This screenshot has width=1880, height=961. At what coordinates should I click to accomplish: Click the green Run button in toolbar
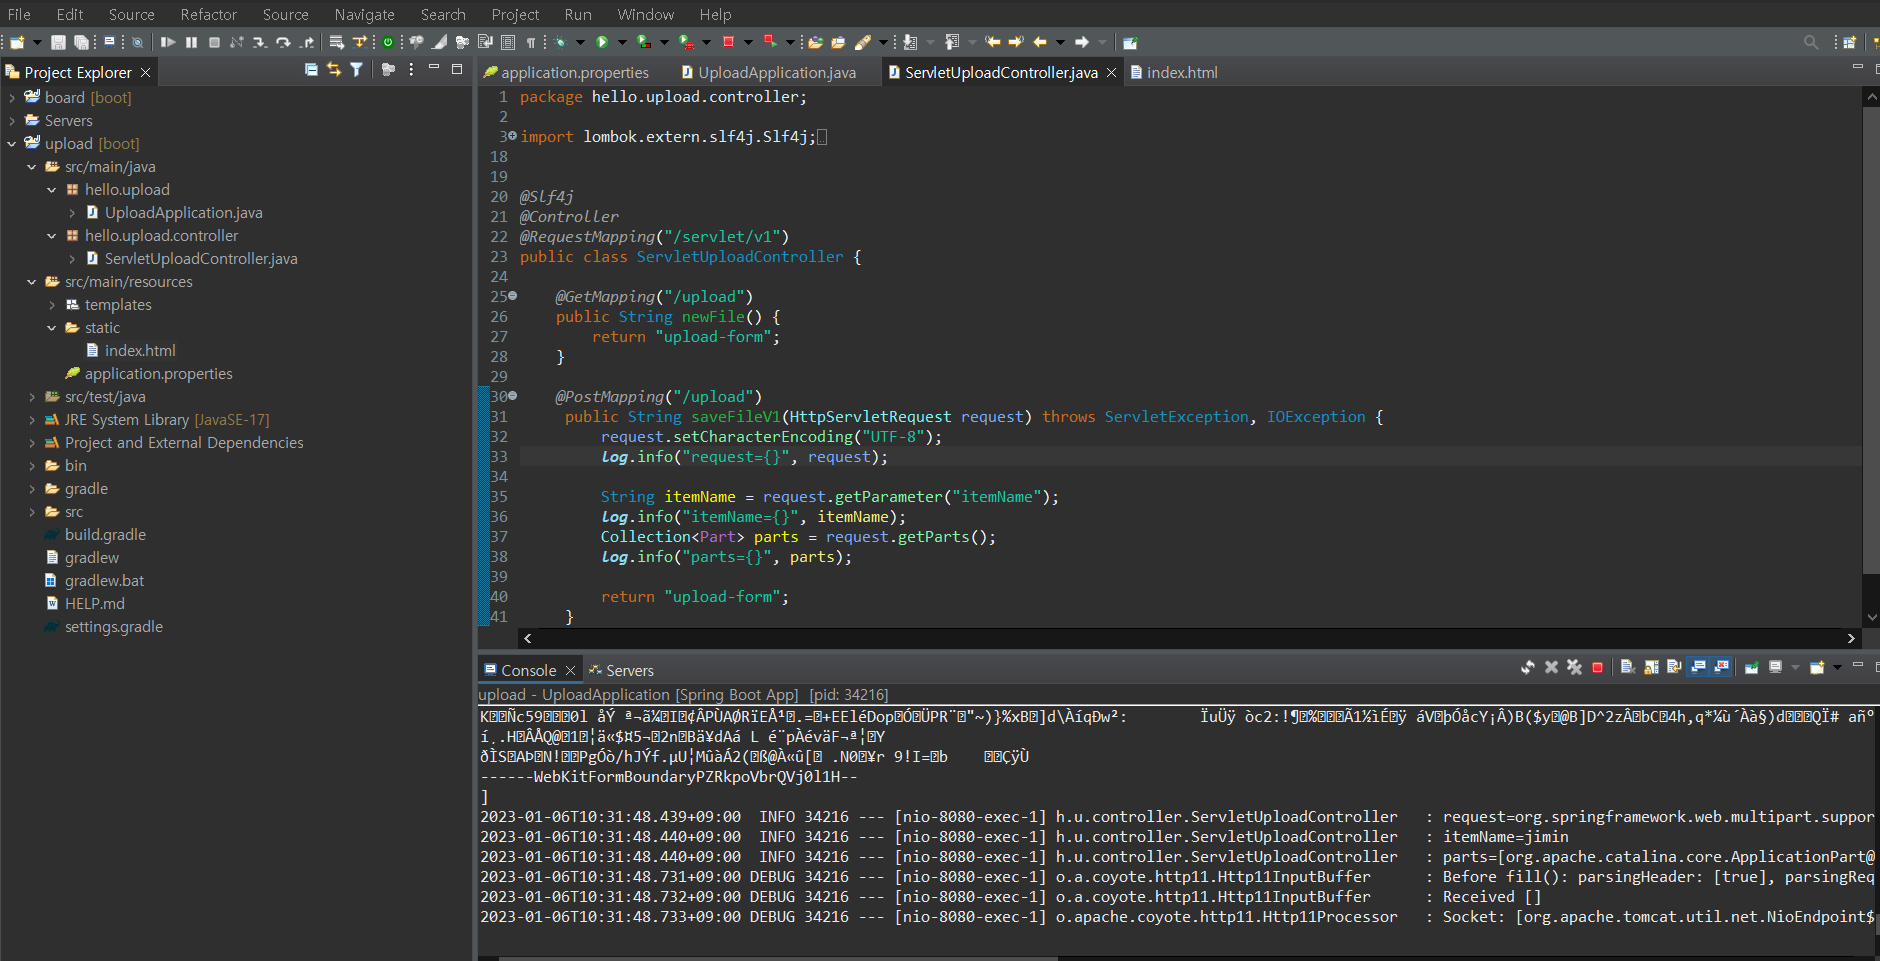[x=602, y=42]
